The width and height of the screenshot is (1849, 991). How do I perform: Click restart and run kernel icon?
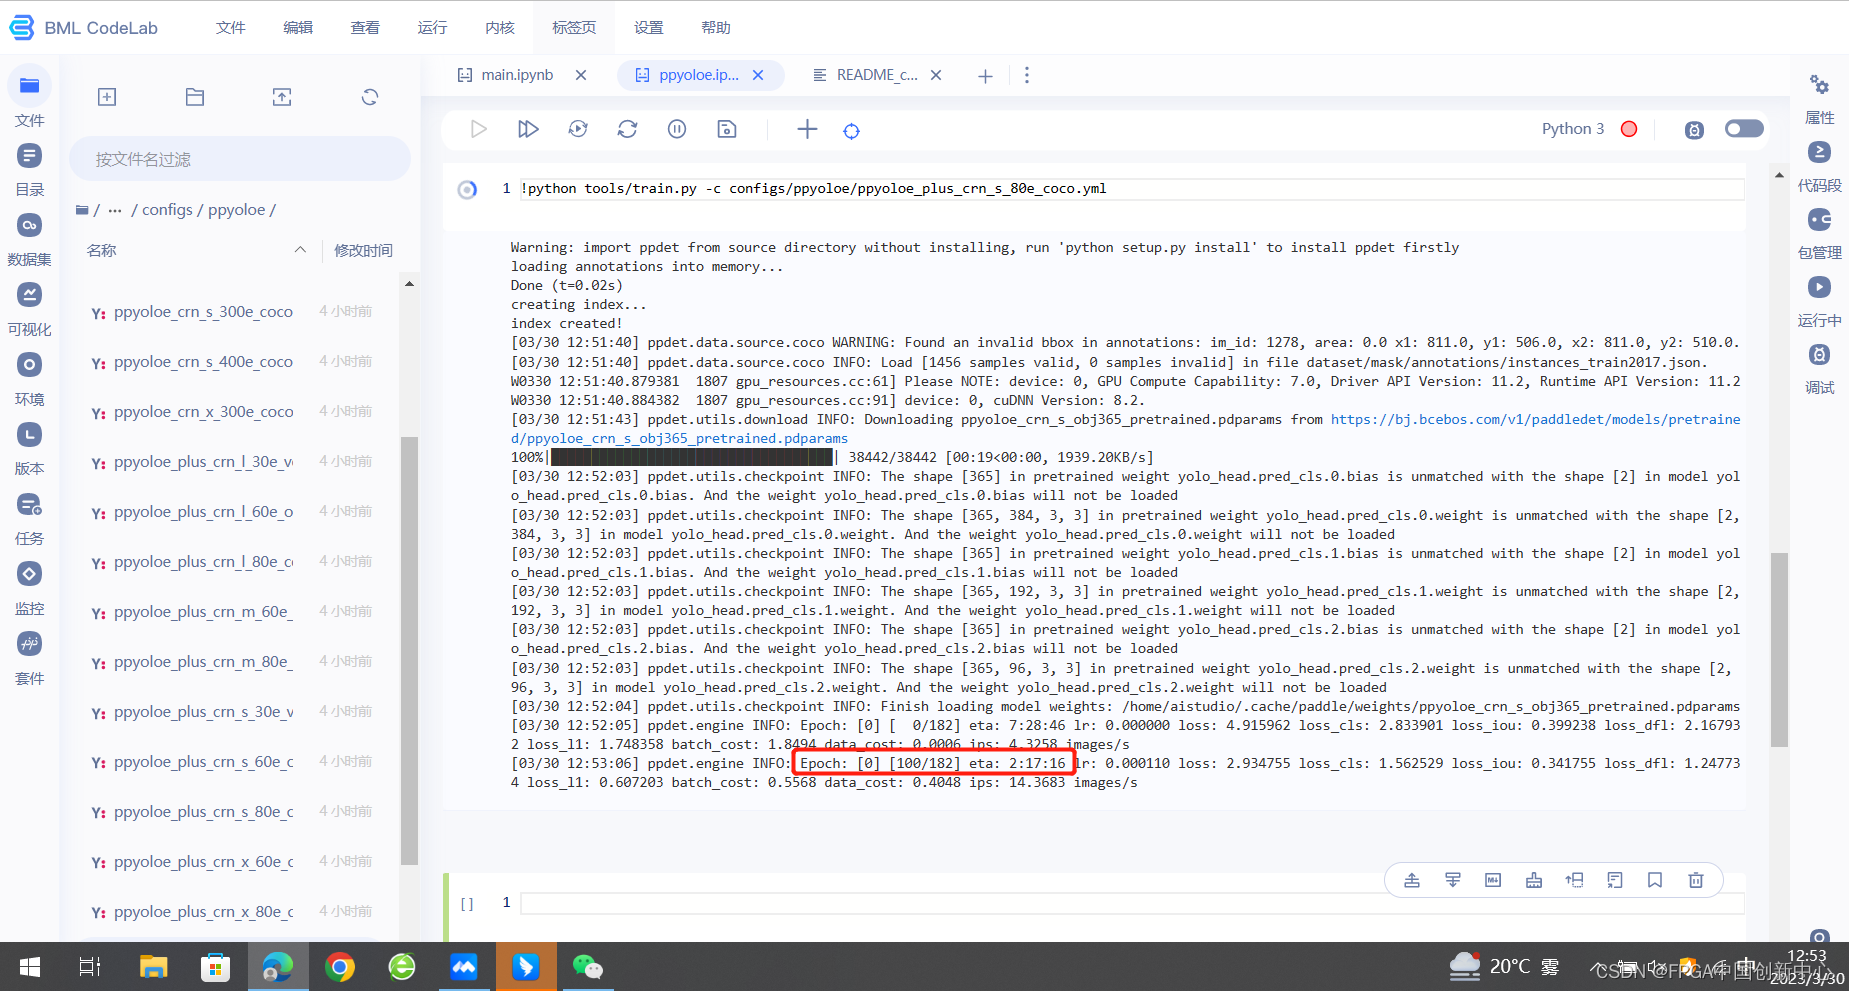578,129
